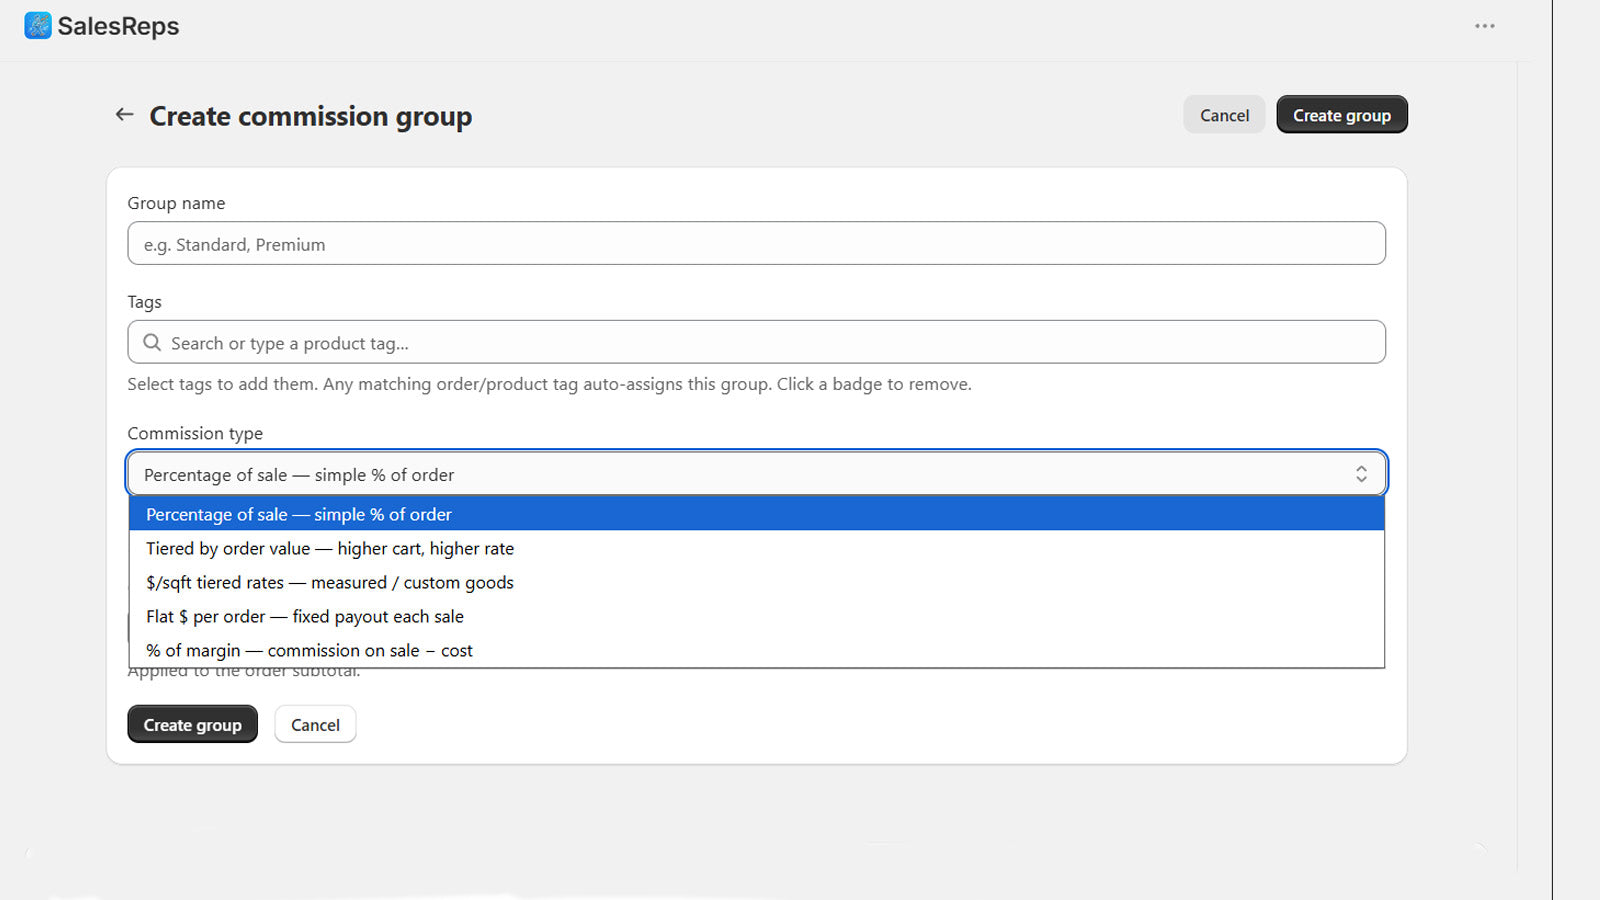Click the top Cancel button
Viewport: 1600px width, 900px height.
point(1224,115)
